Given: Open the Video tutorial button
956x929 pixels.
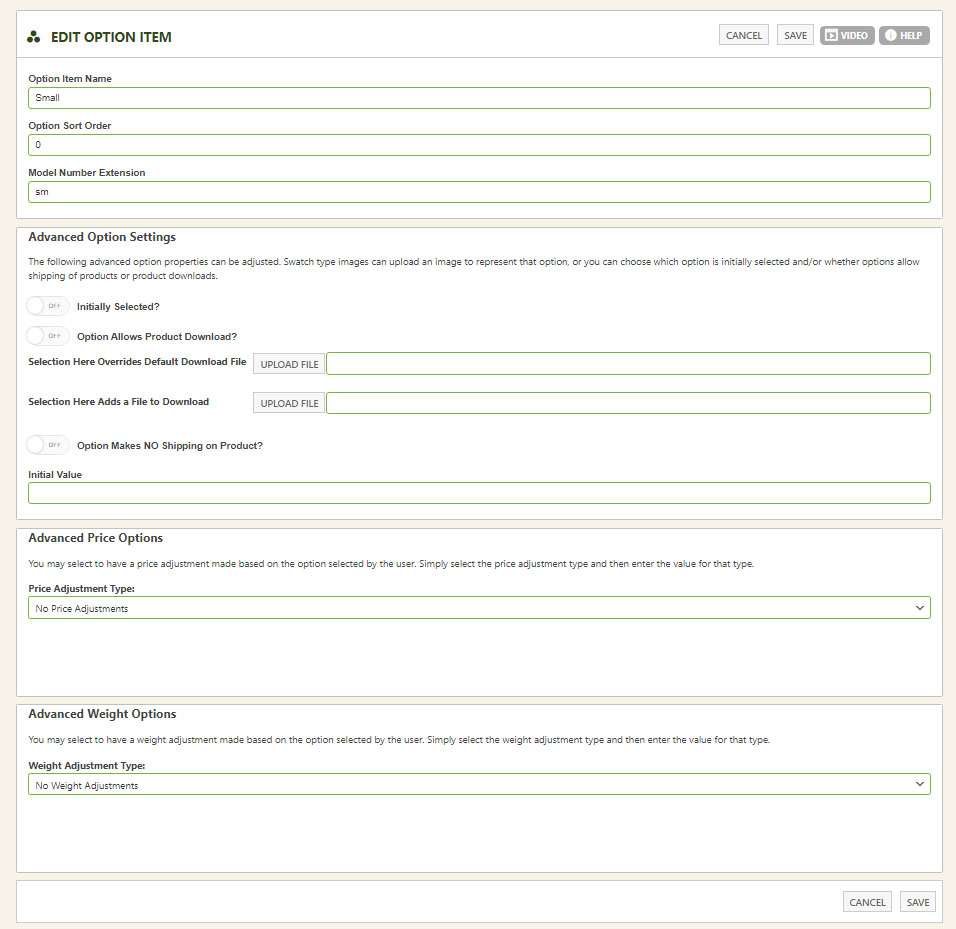Looking at the screenshot, I should tap(847, 35).
